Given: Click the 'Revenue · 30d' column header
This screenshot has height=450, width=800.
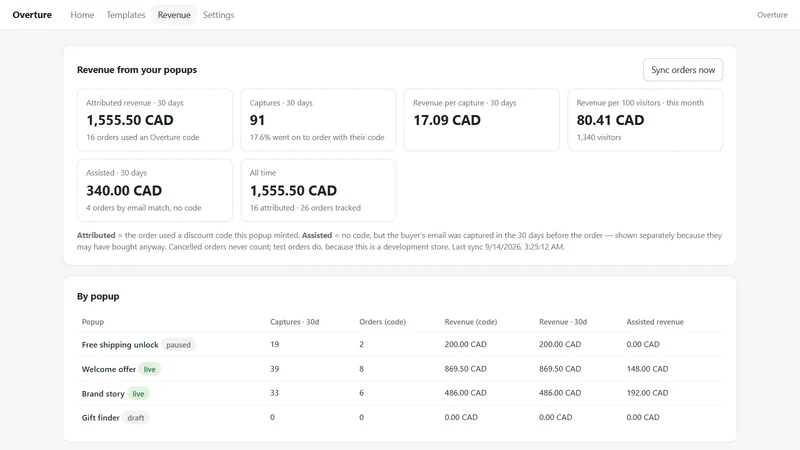Looking at the screenshot, I should click(563, 322).
